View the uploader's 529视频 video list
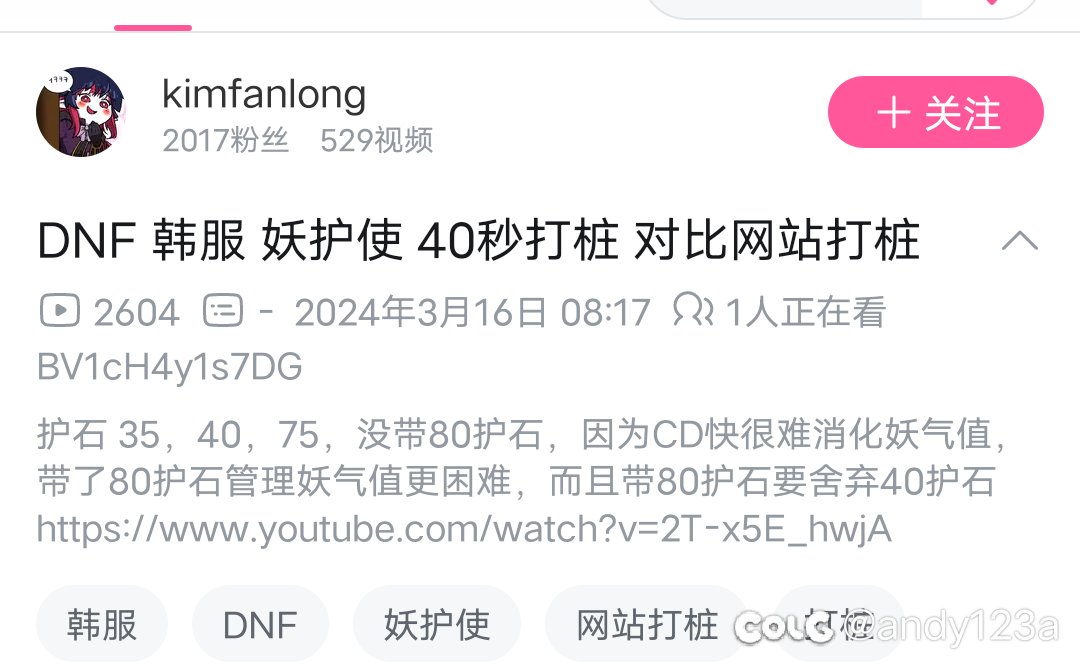Image resolution: width=1080 pixels, height=668 pixels. [x=376, y=140]
